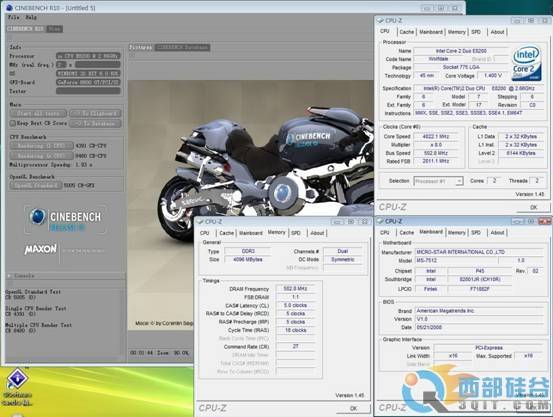Click the Graphic Interface Version PCI-Express
This screenshot has width=553, height=417.
[x=488, y=348]
